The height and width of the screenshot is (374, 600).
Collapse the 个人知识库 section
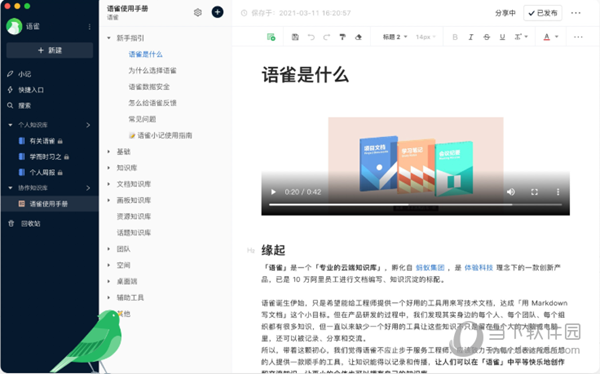point(10,125)
